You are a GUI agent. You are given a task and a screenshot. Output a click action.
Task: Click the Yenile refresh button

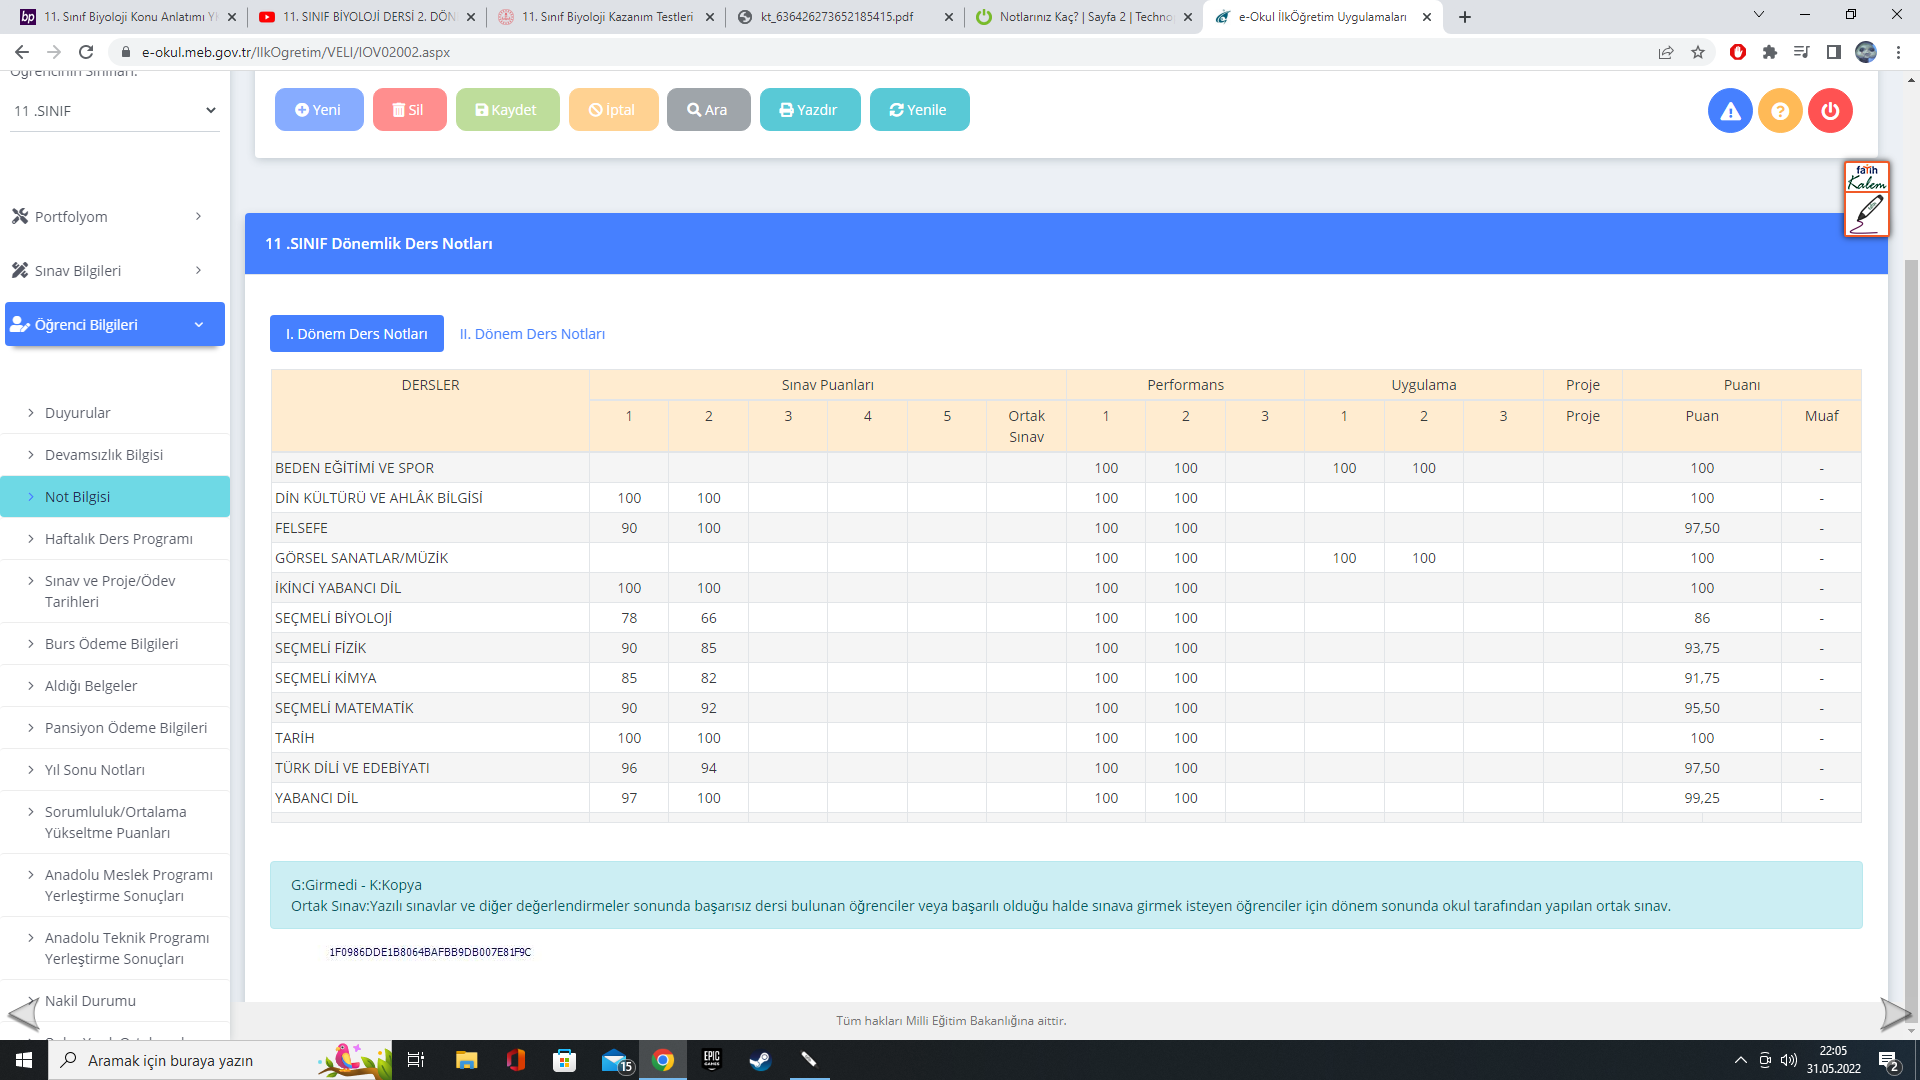(x=919, y=110)
